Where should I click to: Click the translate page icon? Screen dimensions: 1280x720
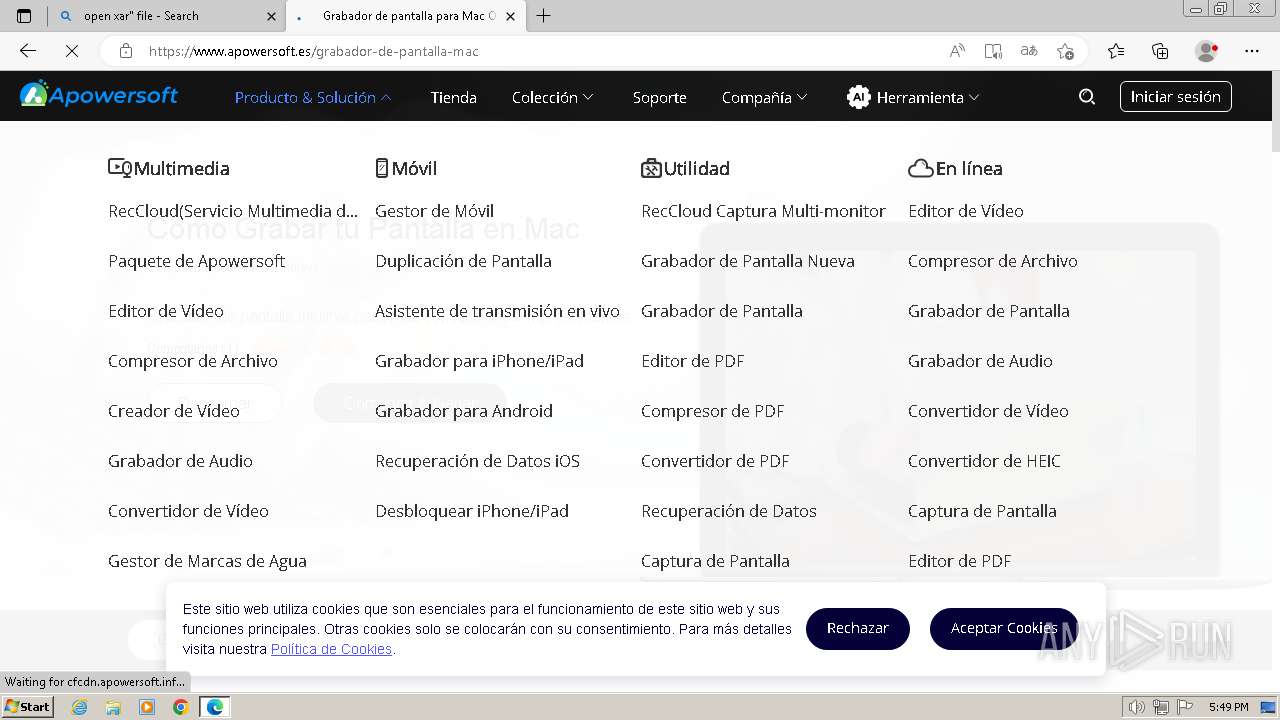pyautogui.click(x=1029, y=51)
